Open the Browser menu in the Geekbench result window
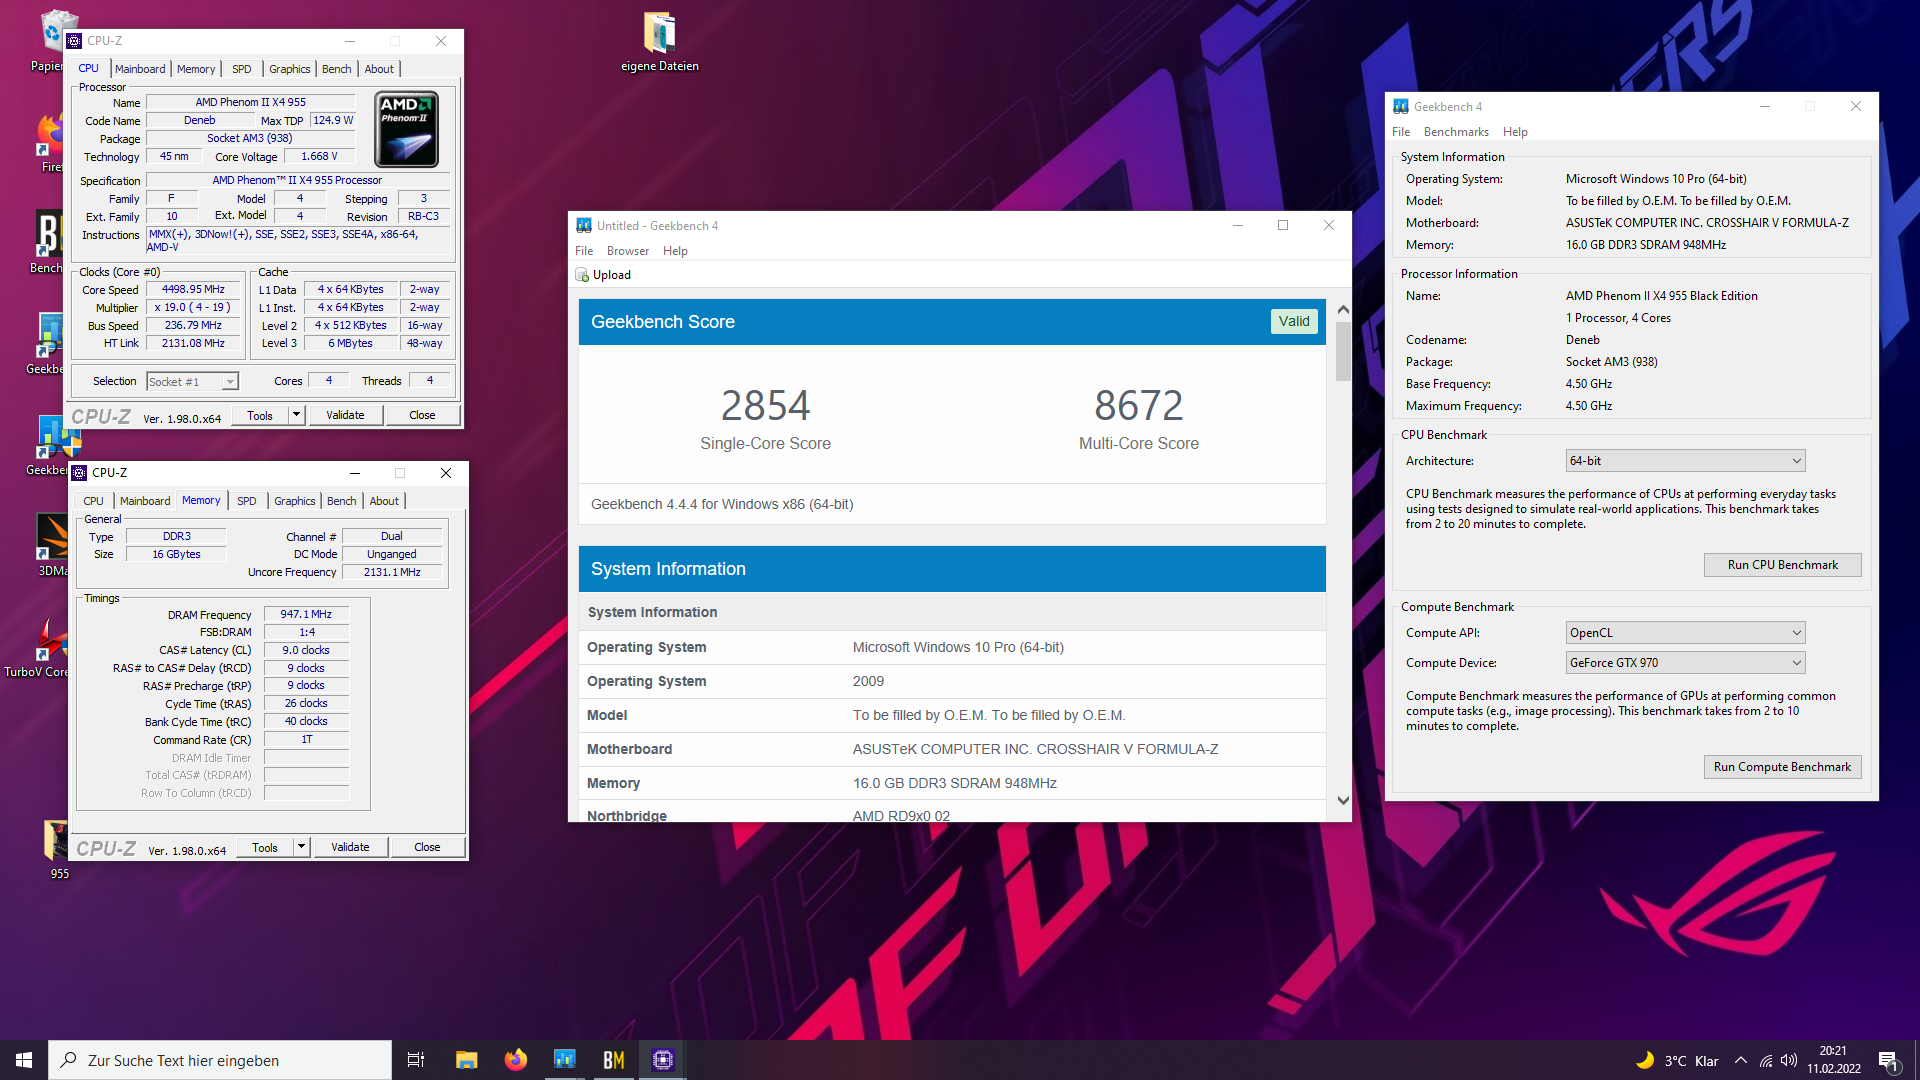The height and width of the screenshot is (1080, 1920). pyautogui.click(x=628, y=251)
